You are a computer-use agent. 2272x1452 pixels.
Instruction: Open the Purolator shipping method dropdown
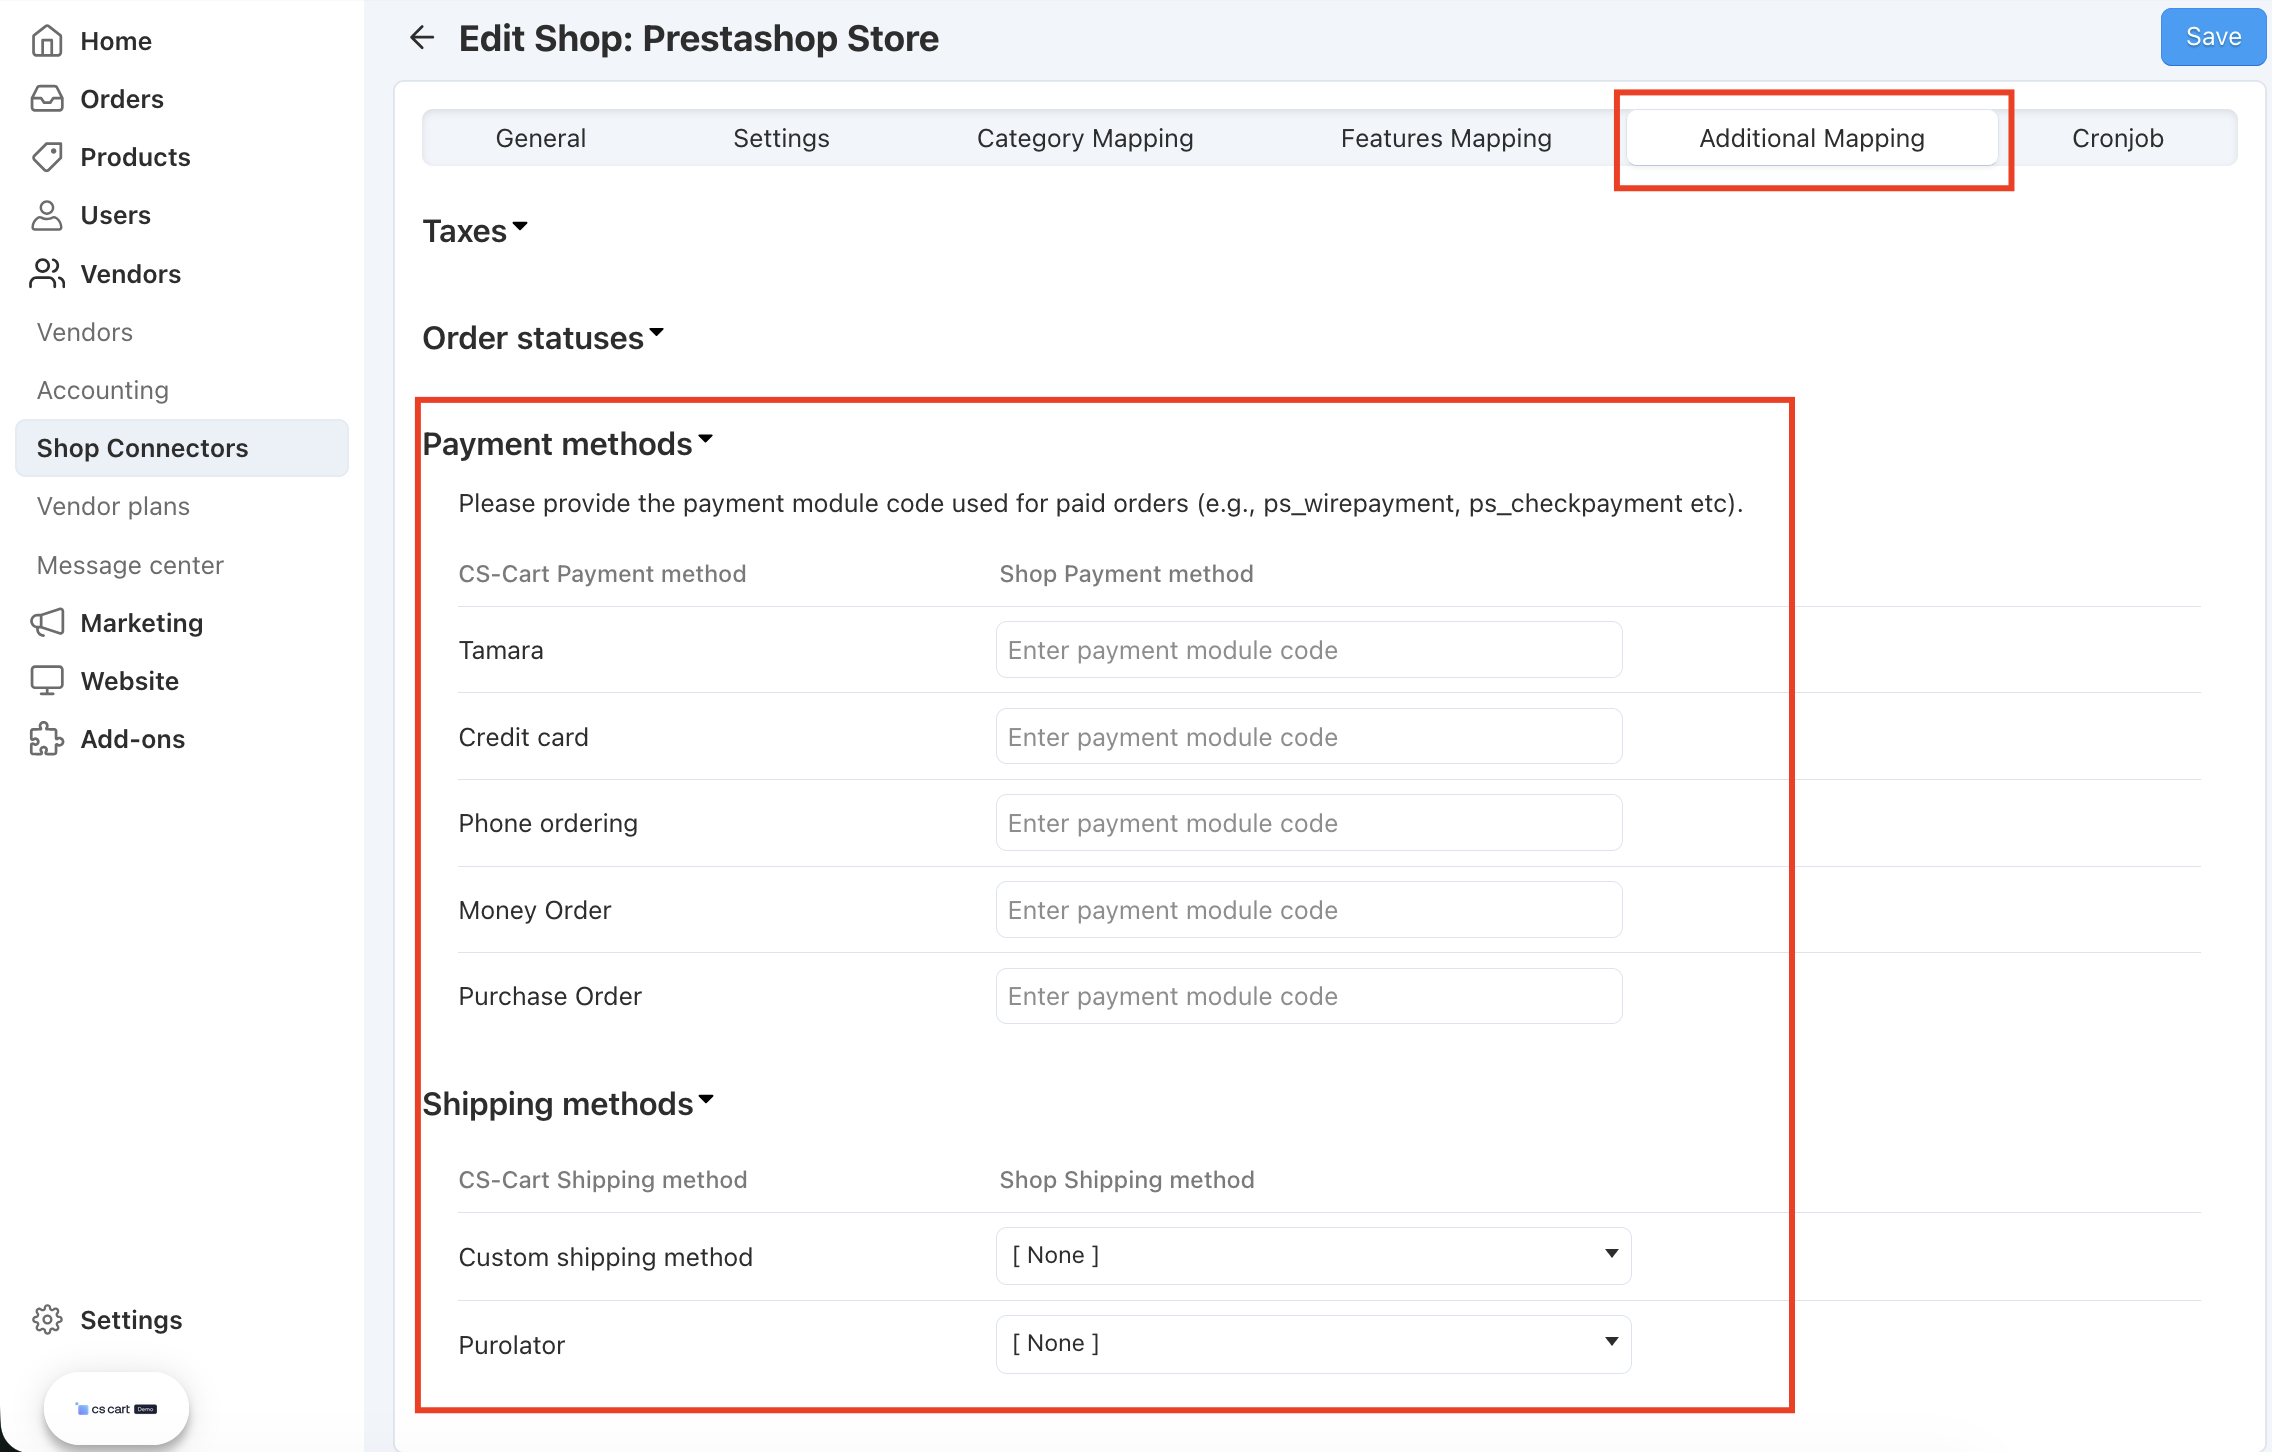tap(1313, 1344)
